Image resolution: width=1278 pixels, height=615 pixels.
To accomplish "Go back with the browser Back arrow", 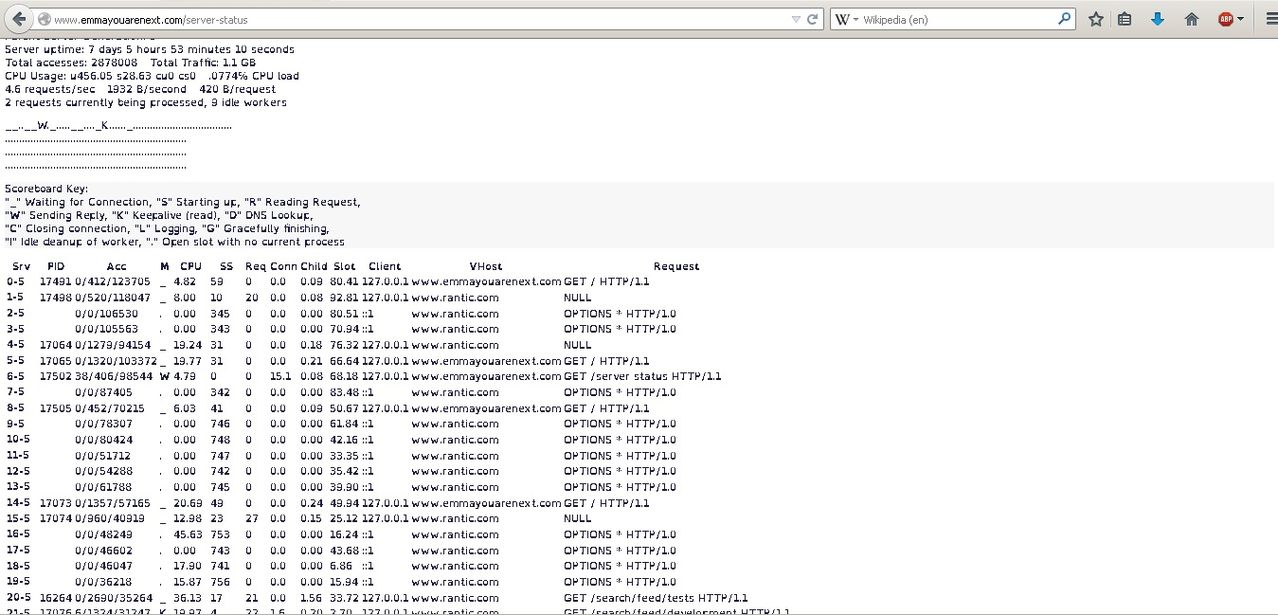I will (x=19, y=19).
